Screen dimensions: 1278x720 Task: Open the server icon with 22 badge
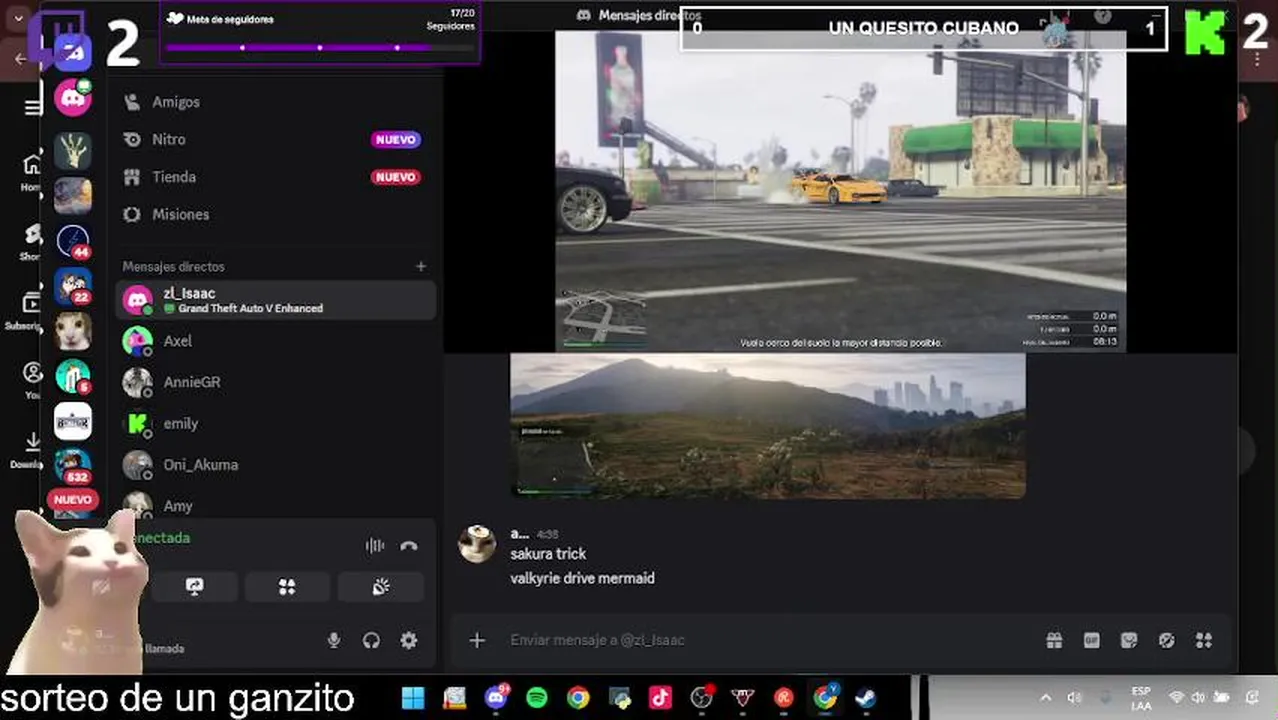(x=73, y=287)
